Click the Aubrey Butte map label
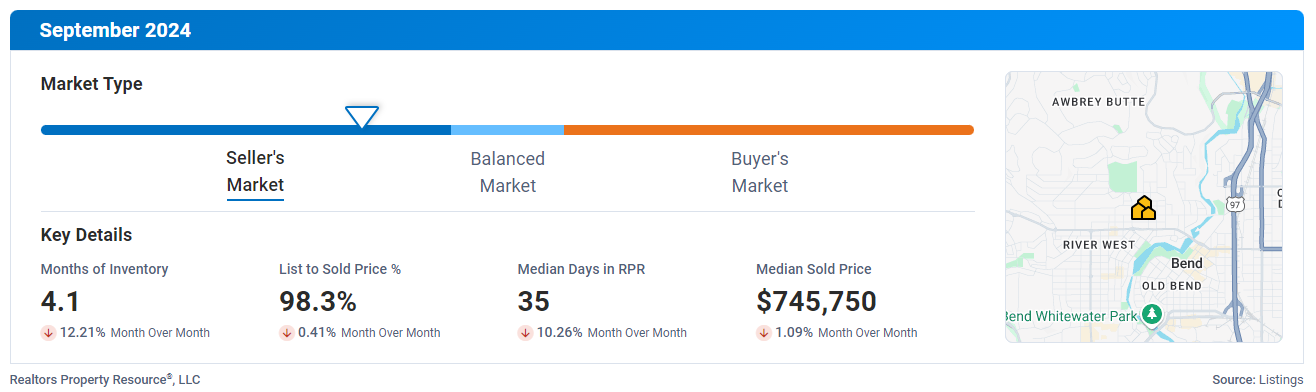This screenshot has height=392, width=1316. click(1099, 102)
